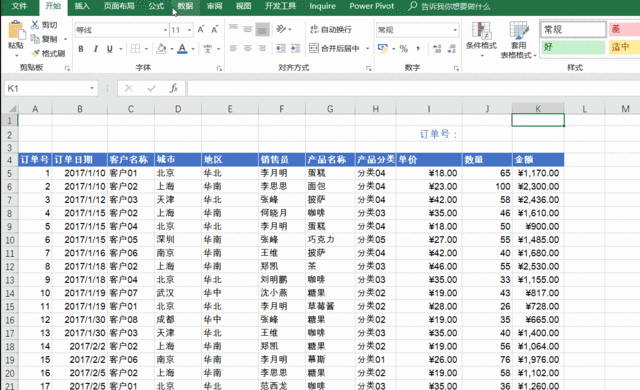Switch to the Insert (插入) tab
640x390 pixels.
coord(82,6)
